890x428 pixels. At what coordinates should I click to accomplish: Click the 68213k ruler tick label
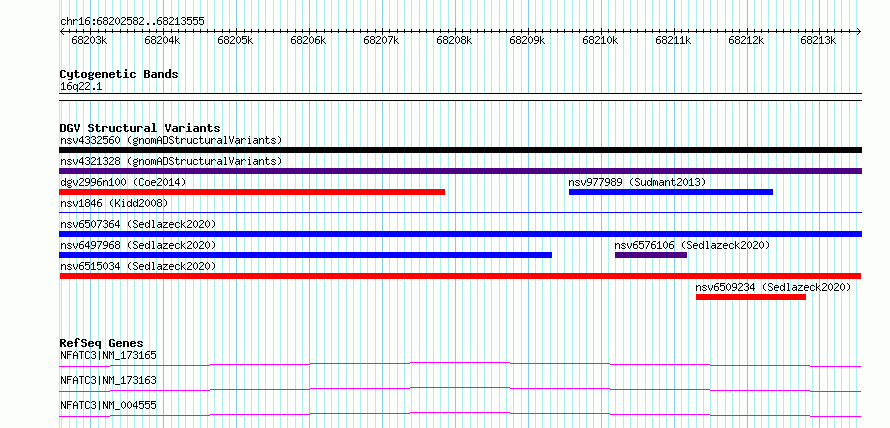(818, 41)
